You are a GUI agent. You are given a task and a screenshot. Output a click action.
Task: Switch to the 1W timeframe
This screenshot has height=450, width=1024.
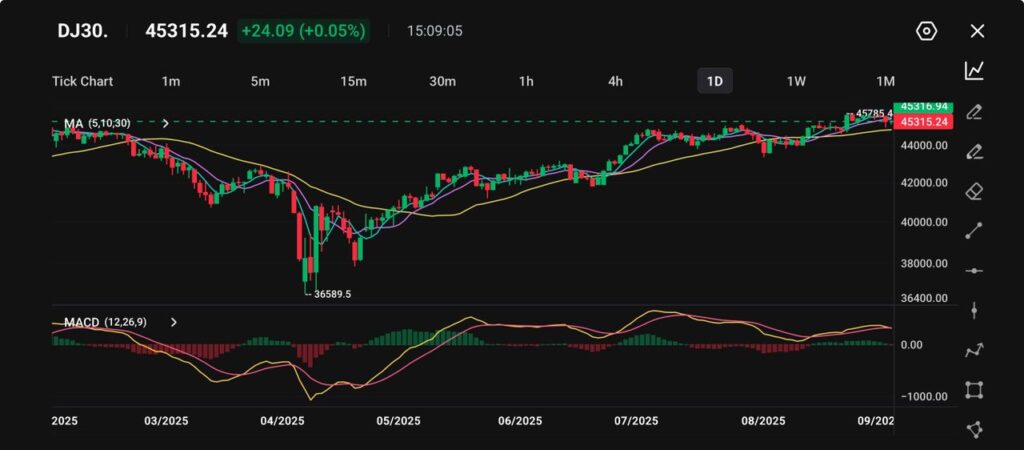[796, 81]
